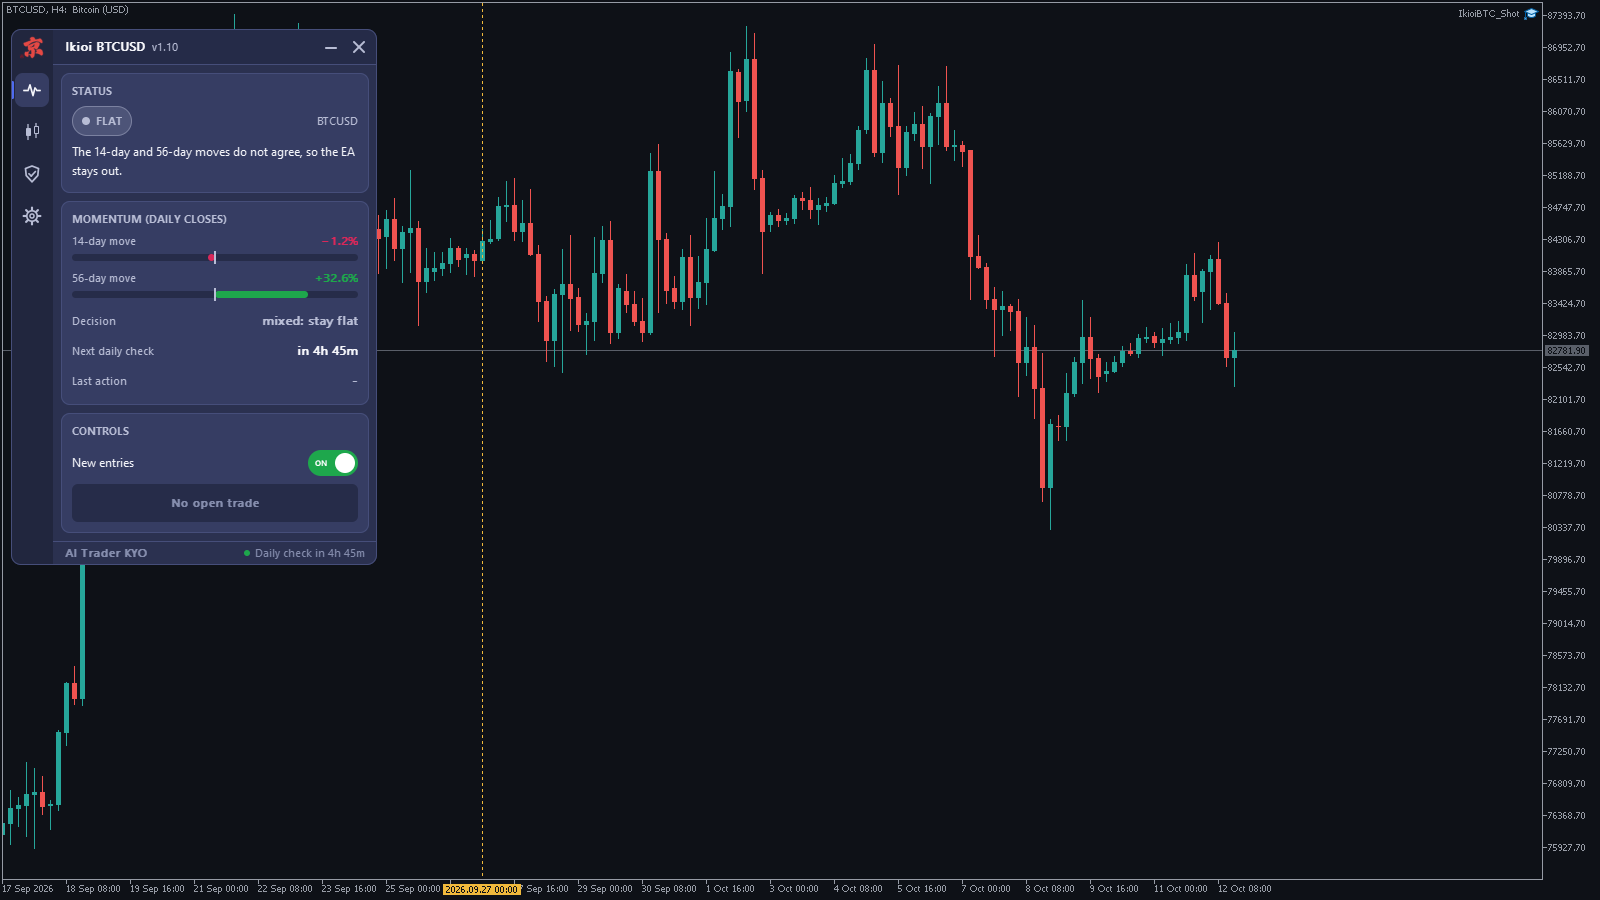Click the 12 Oct 08:00 time axis label
The height and width of the screenshot is (900, 1600).
coord(1245,889)
